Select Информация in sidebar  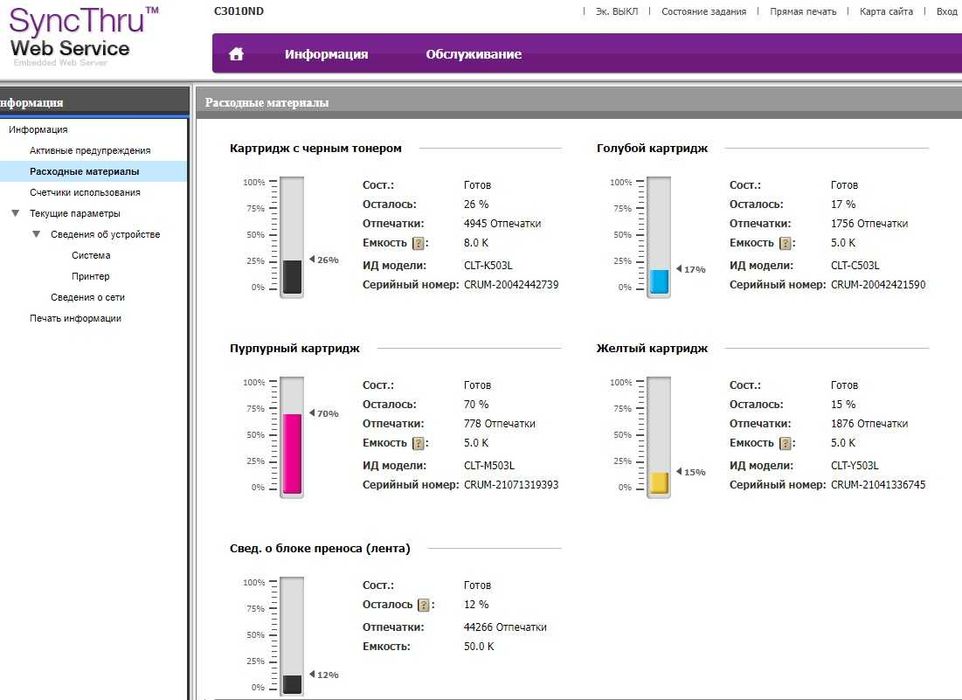(x=38, y=129)
